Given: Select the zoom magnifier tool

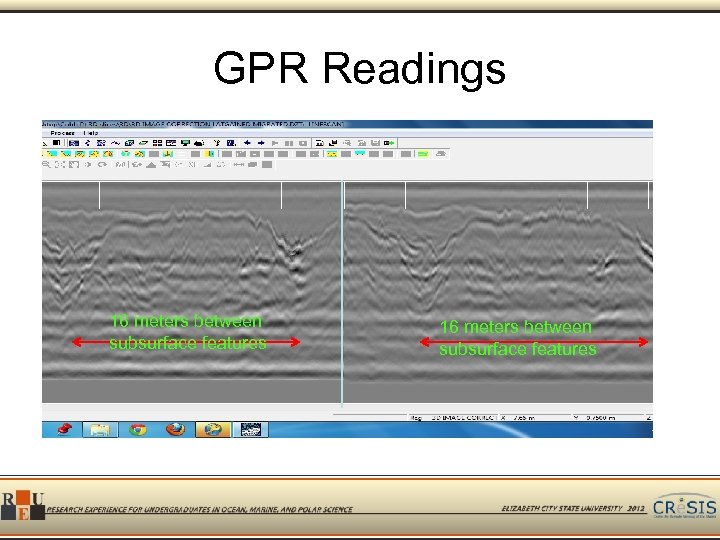Looking at the screenshot, I should [x=46, y=164].
